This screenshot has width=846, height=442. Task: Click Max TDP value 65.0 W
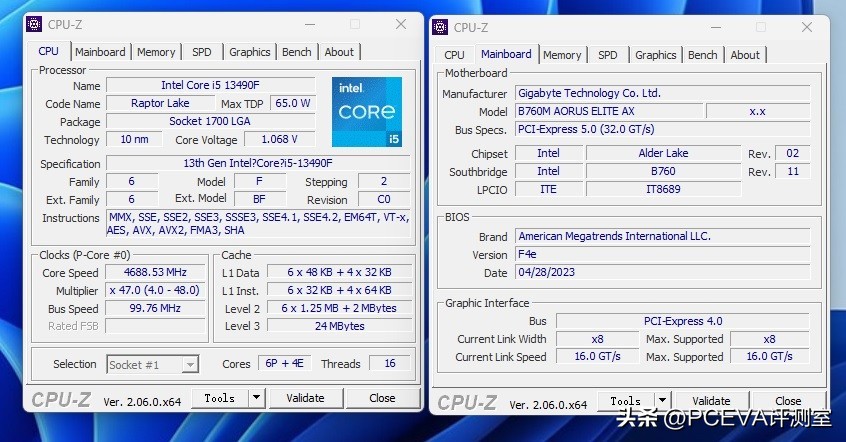click(x=292, y=103)
